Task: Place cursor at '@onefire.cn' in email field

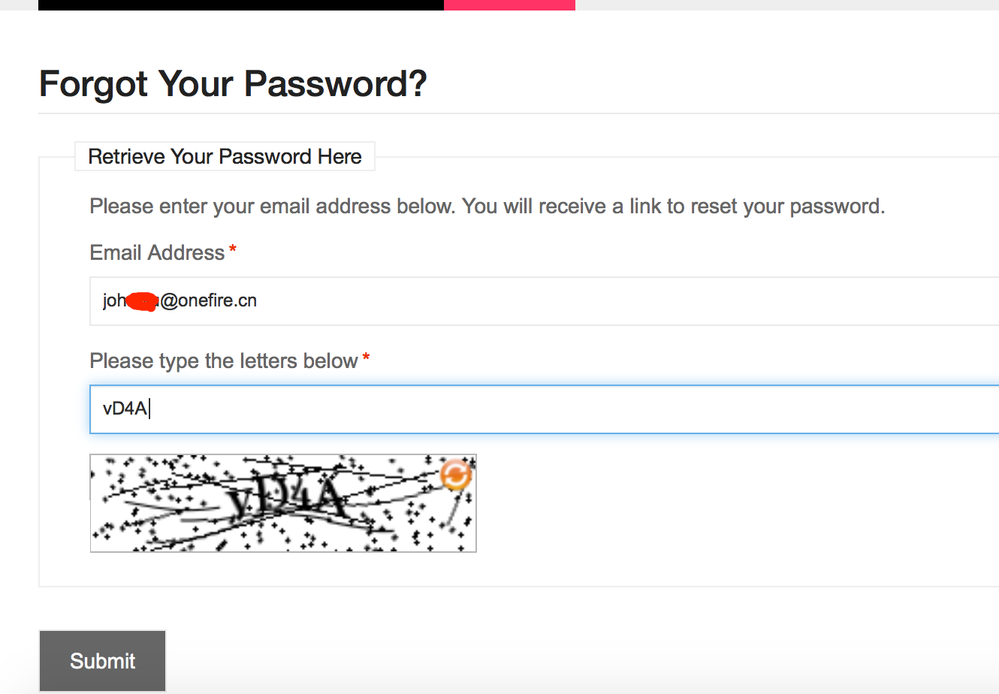Action: point(208,301)
